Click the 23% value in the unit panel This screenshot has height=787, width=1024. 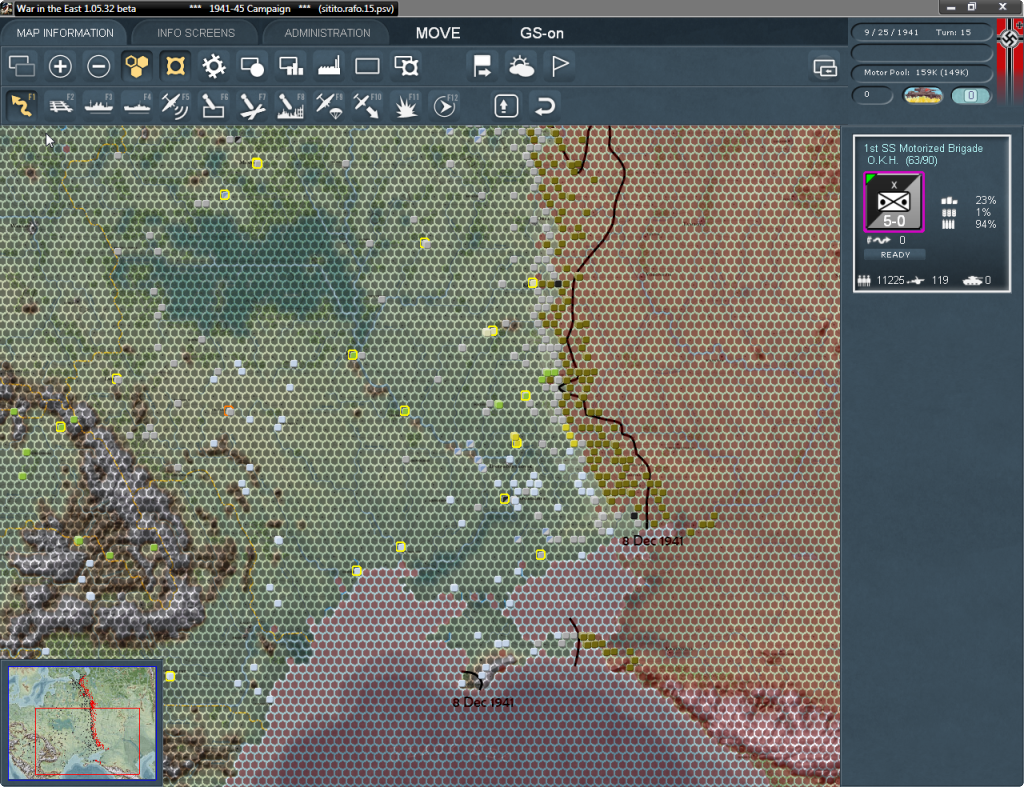(985, 200)
